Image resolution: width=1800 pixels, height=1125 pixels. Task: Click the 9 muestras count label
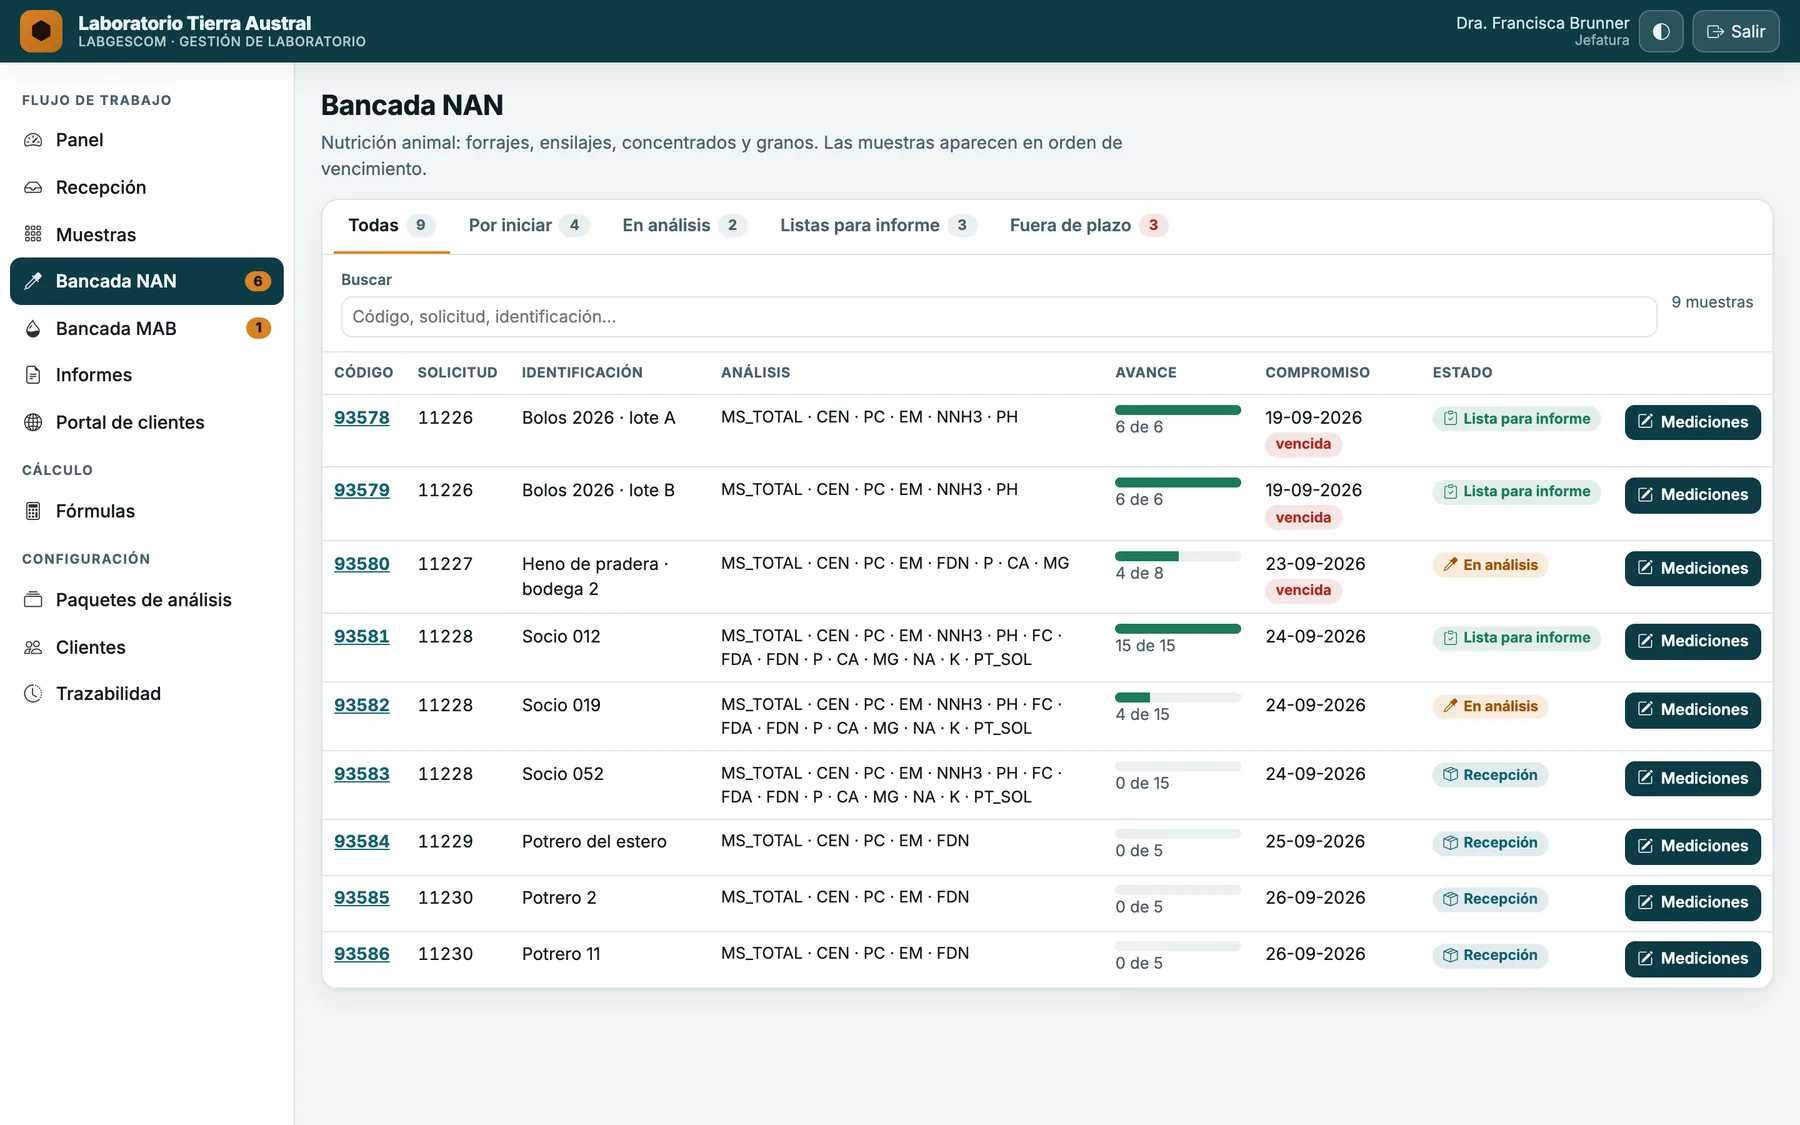1712,302
